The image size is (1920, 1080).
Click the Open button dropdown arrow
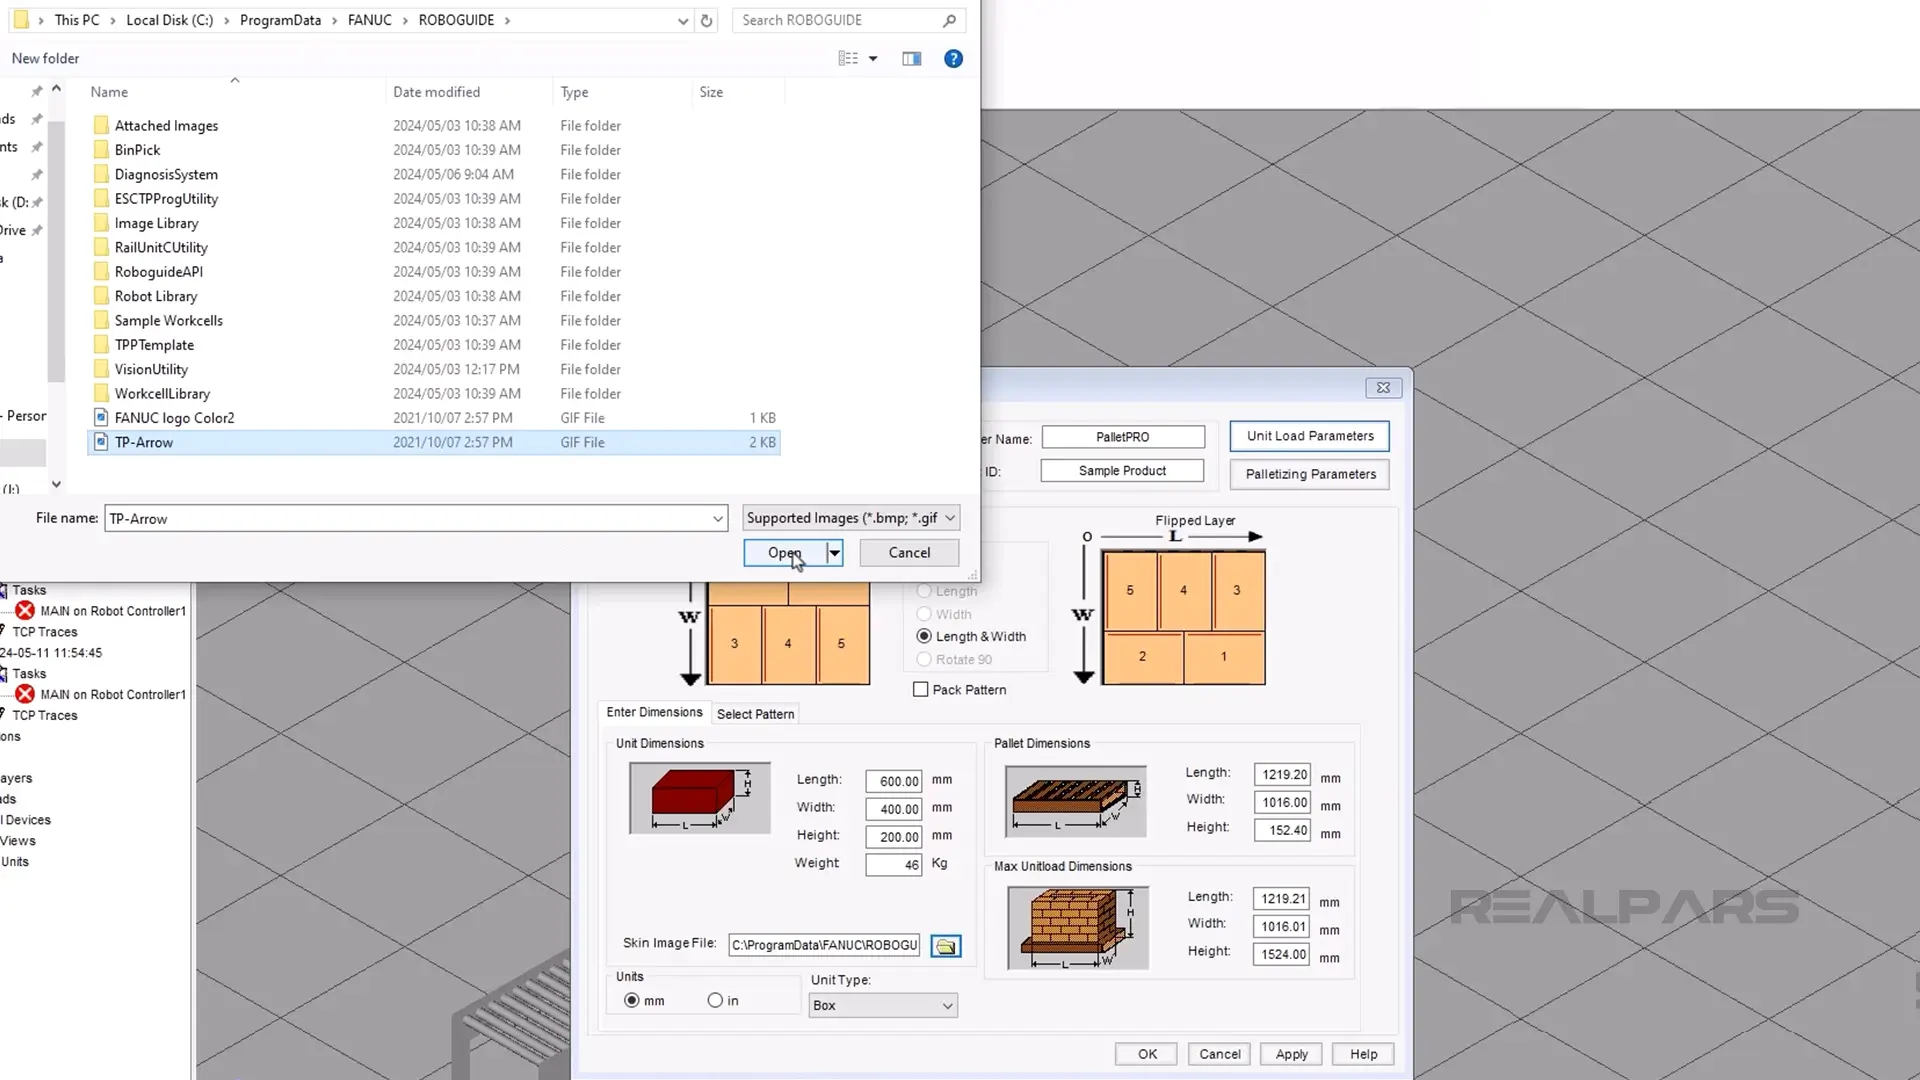(835, 553)
